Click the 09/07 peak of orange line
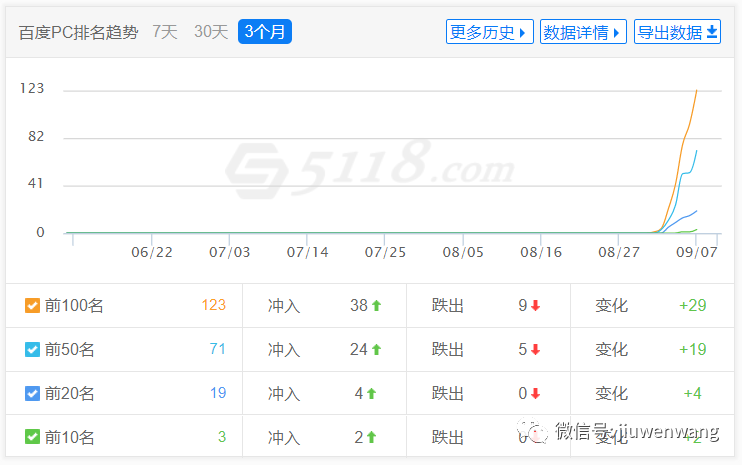 pos(697,90)
